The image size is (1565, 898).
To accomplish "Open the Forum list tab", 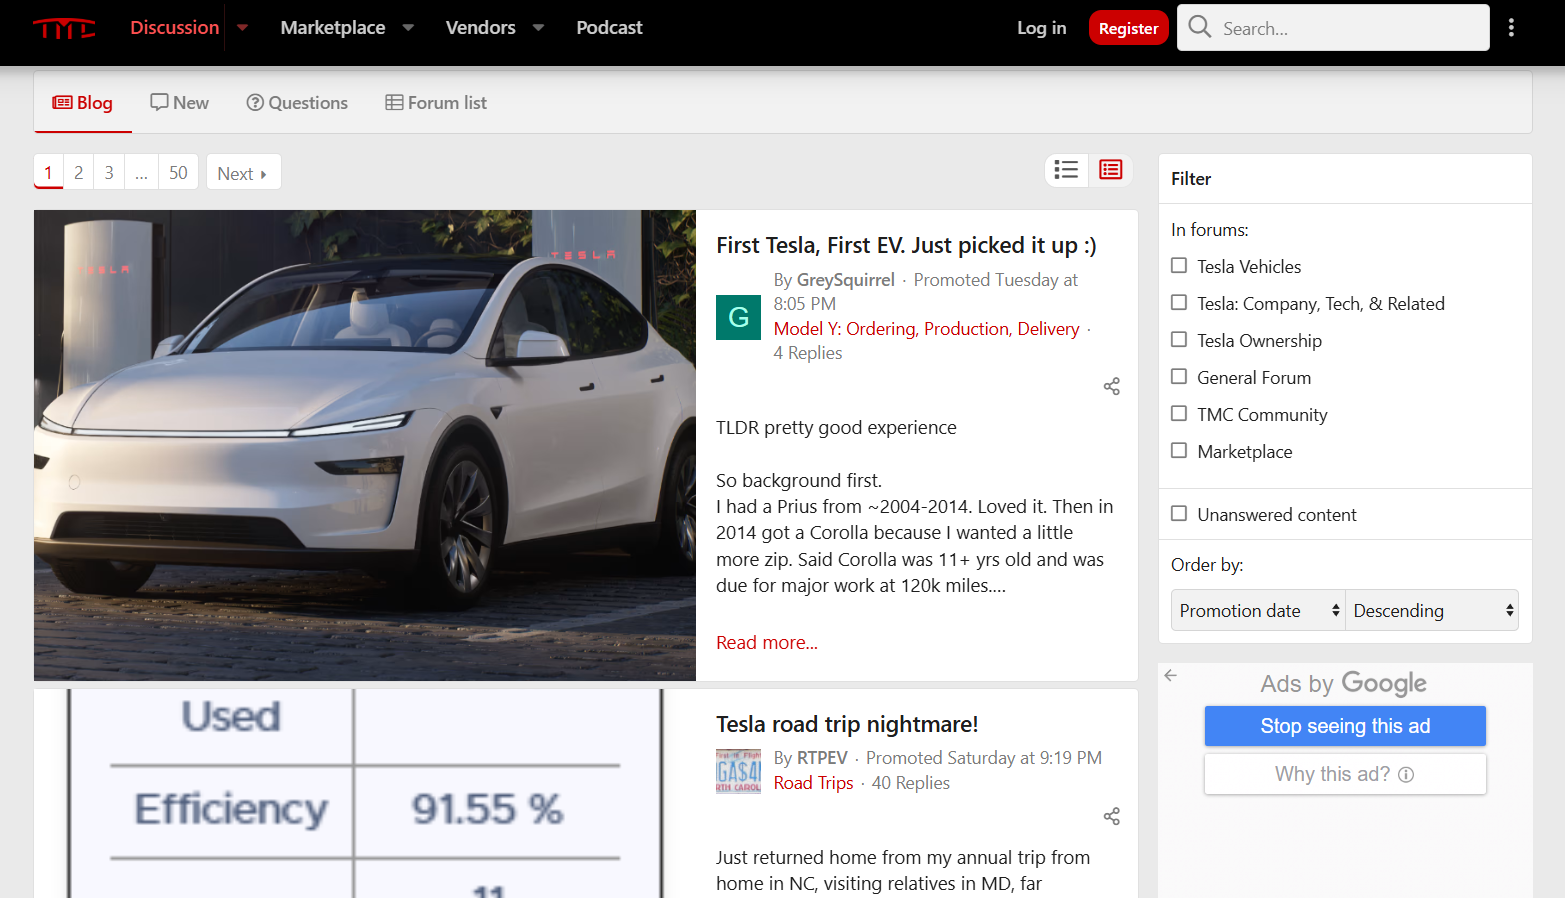I will pos(436,102).
